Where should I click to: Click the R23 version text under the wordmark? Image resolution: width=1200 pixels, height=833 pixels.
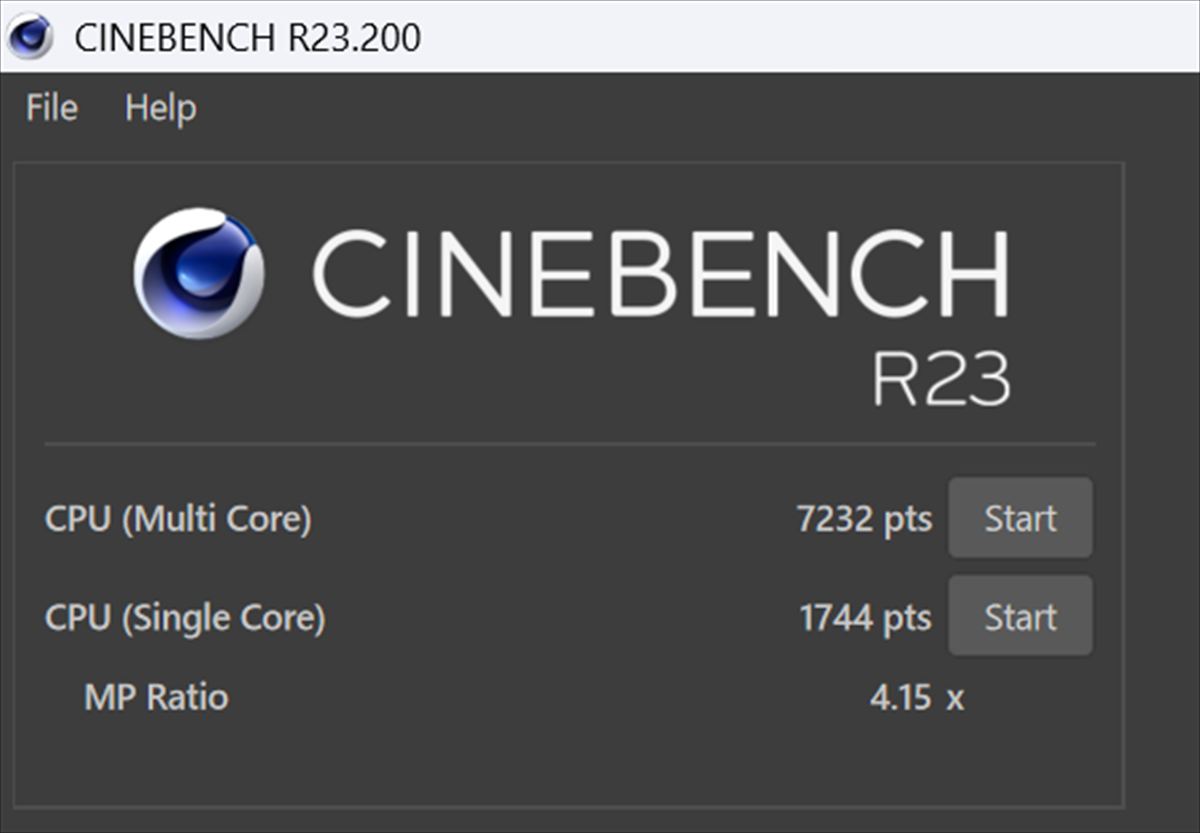pos(940,378)
